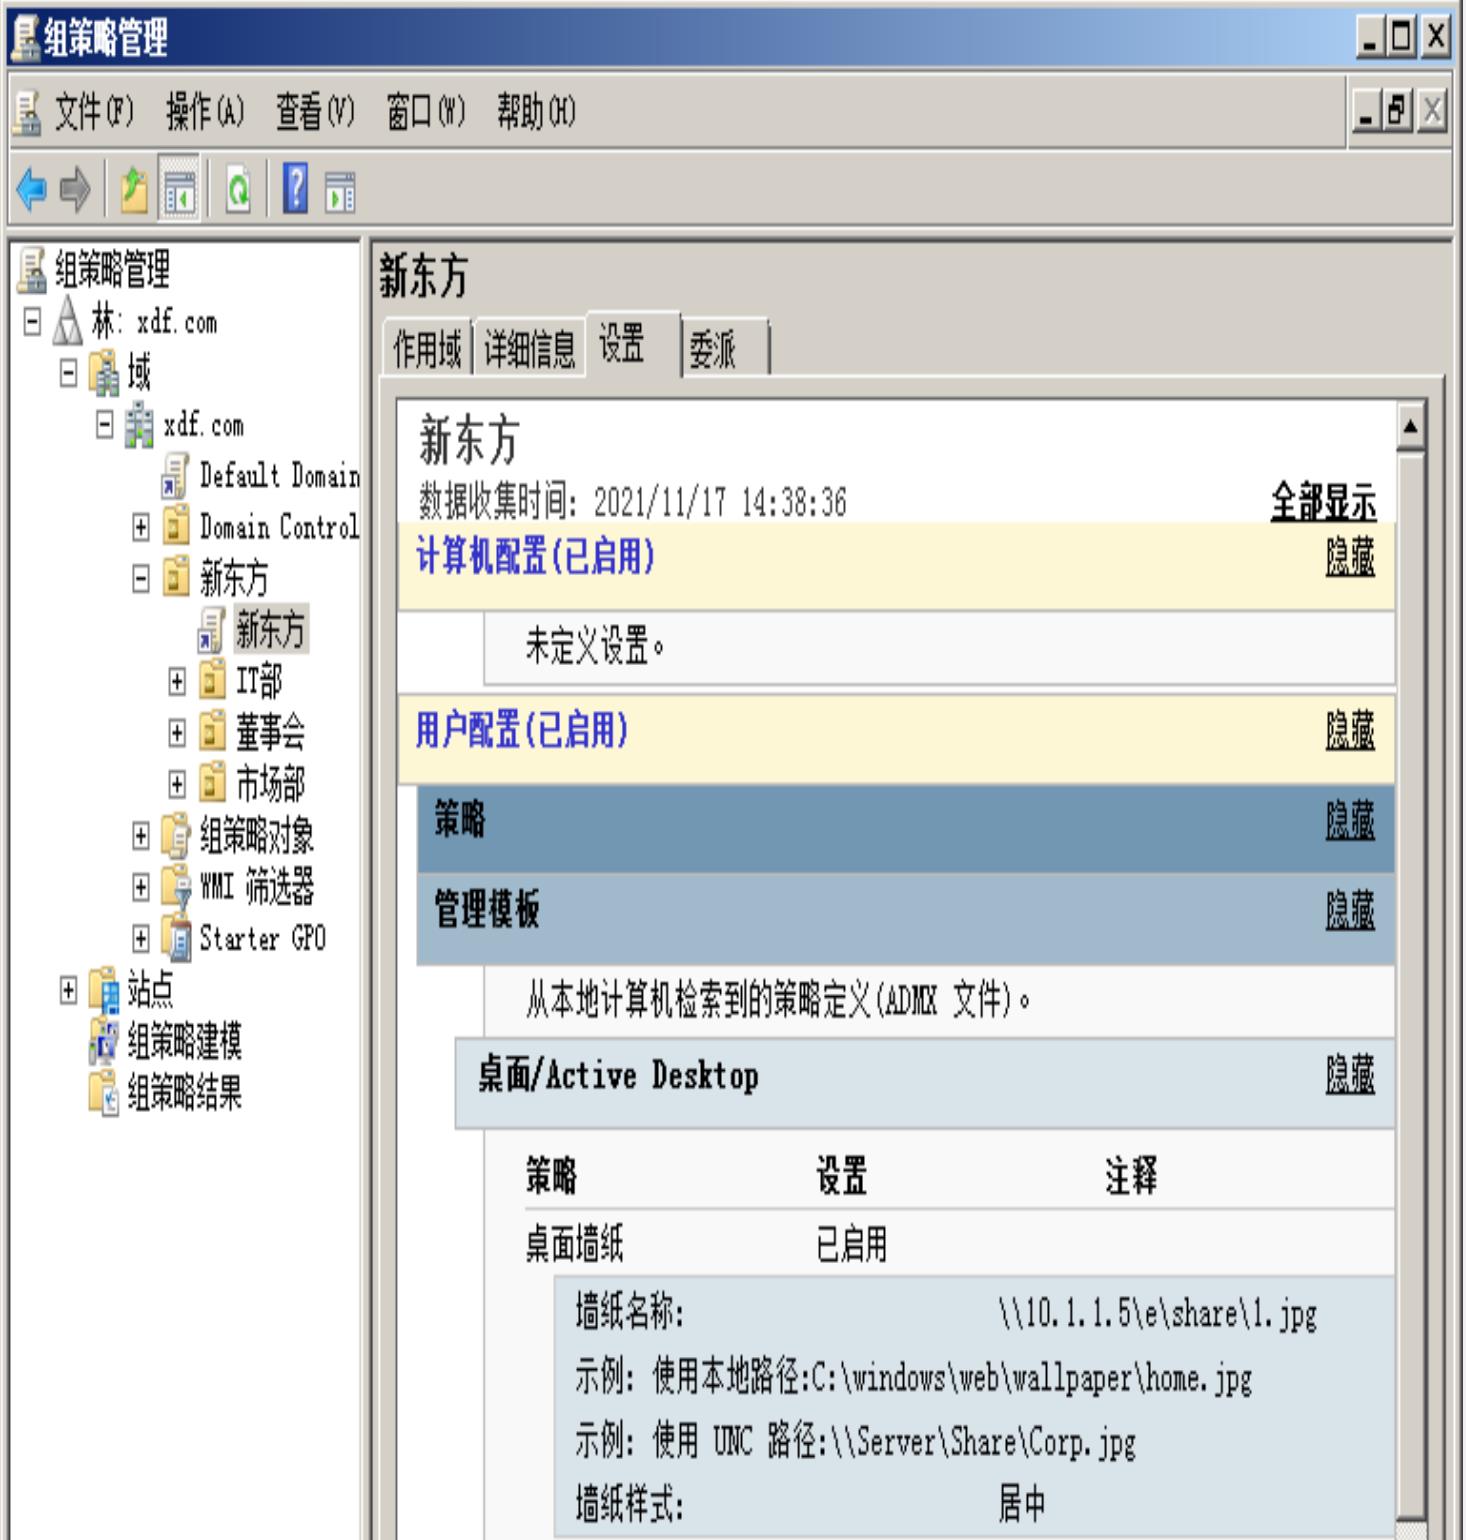
Task: Hide the 策略 section
Action: (1350, 821)
